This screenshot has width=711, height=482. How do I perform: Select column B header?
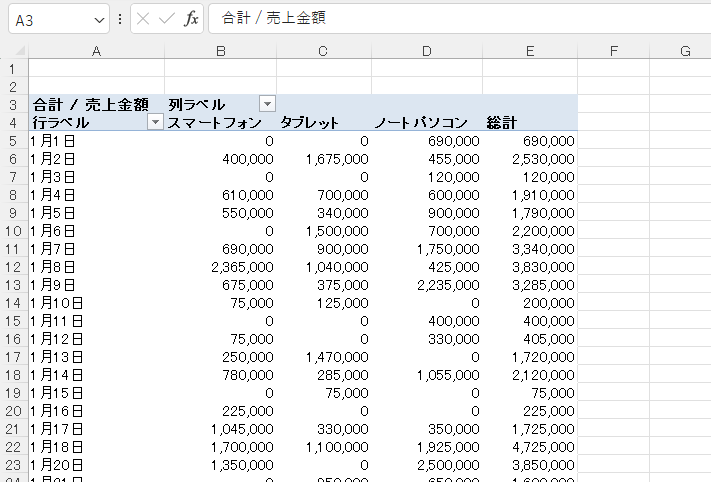(x=220, y=51)
